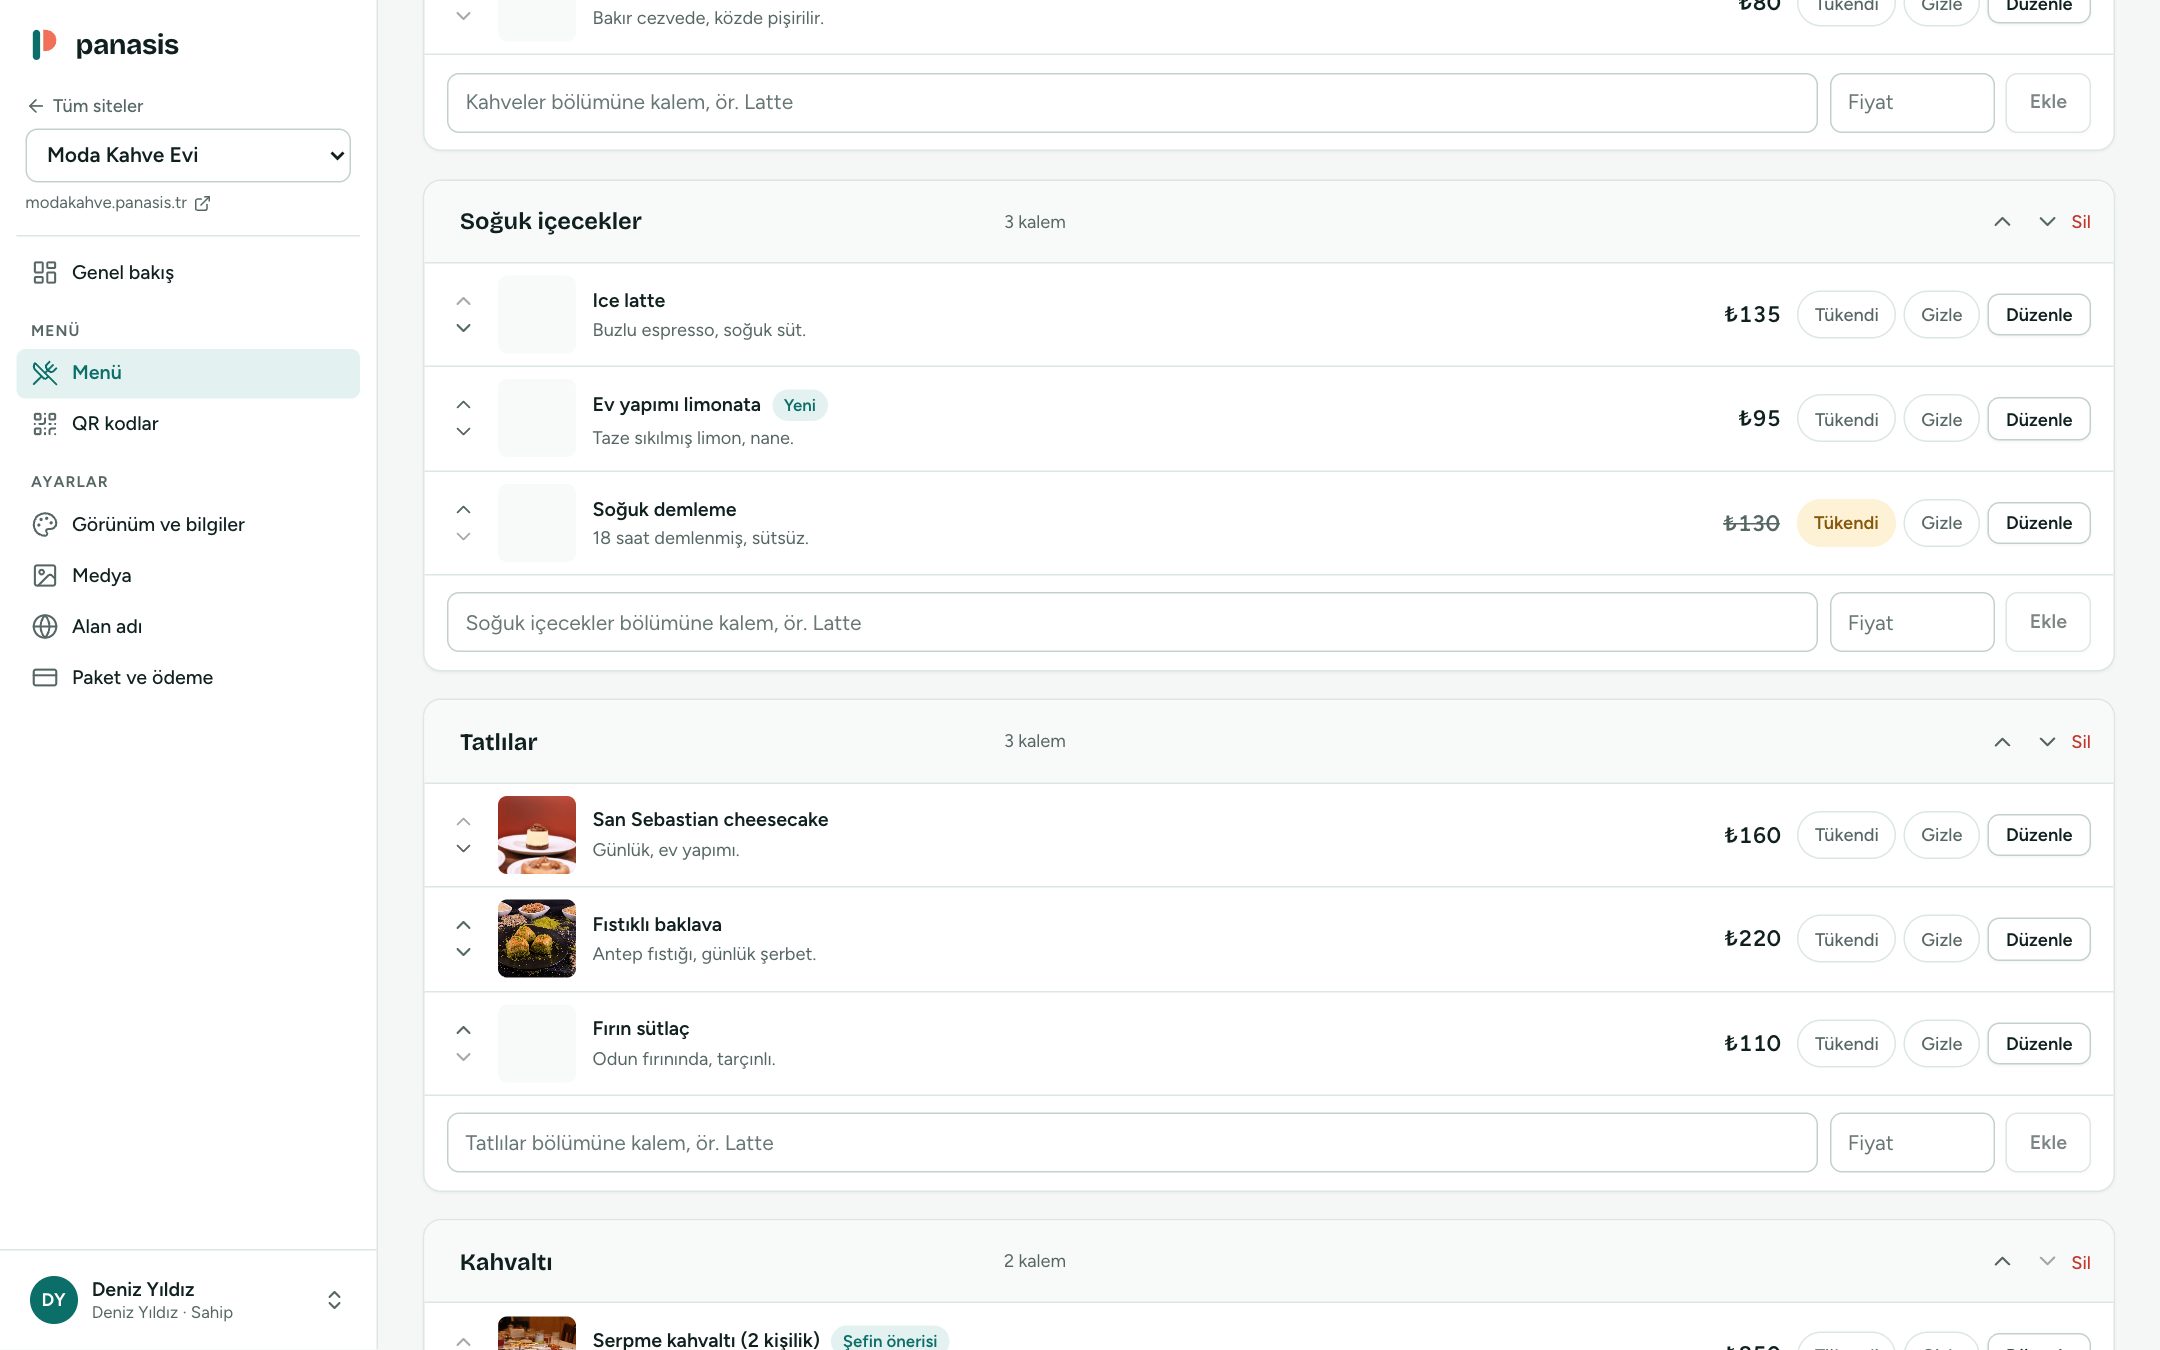Viewport: 2160px width, 1350px height.
Task: Open Görünüm ve bilgiler palette icon
Action: click(x=45, y=524)
